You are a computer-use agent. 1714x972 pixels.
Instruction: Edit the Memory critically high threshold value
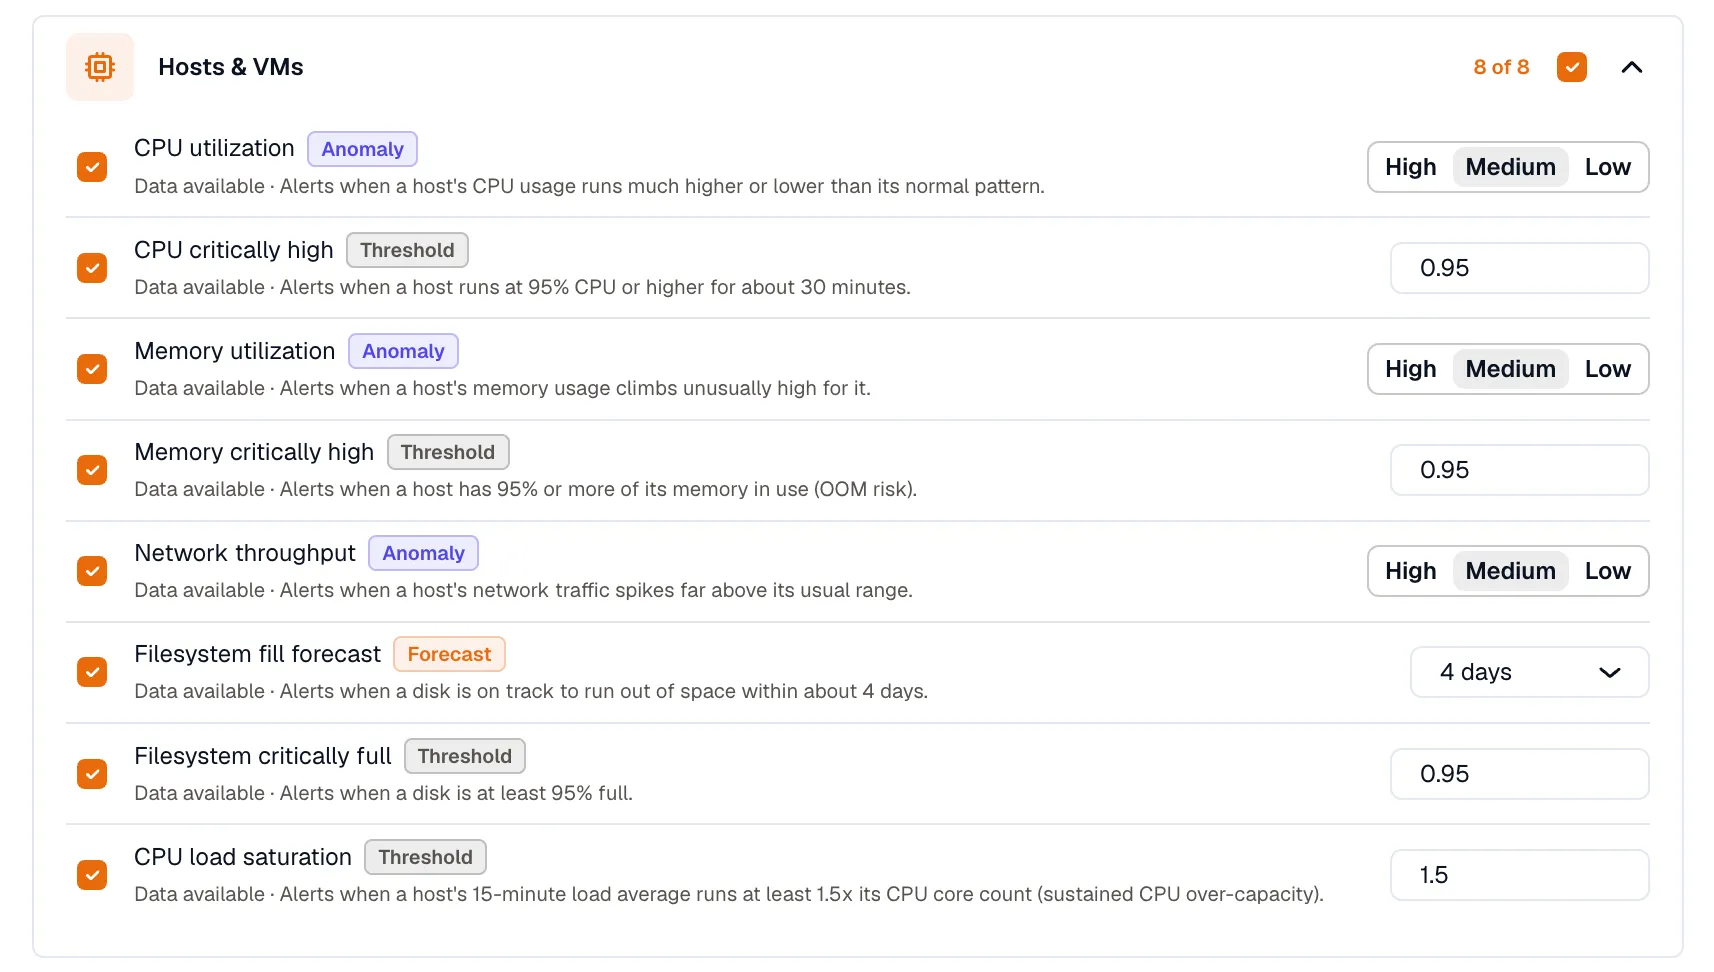1519,470
